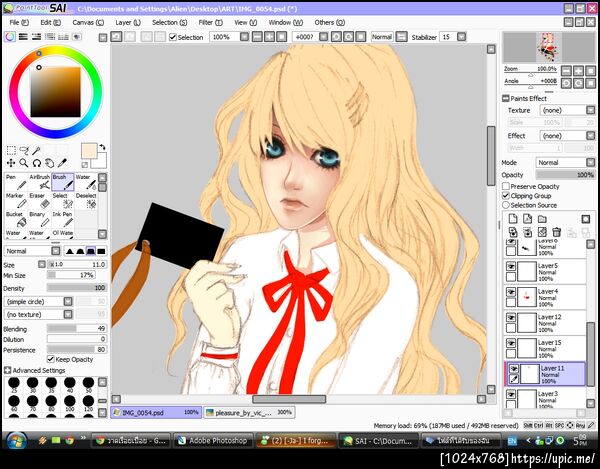
Task: Open the File menu
Action: 19,23
